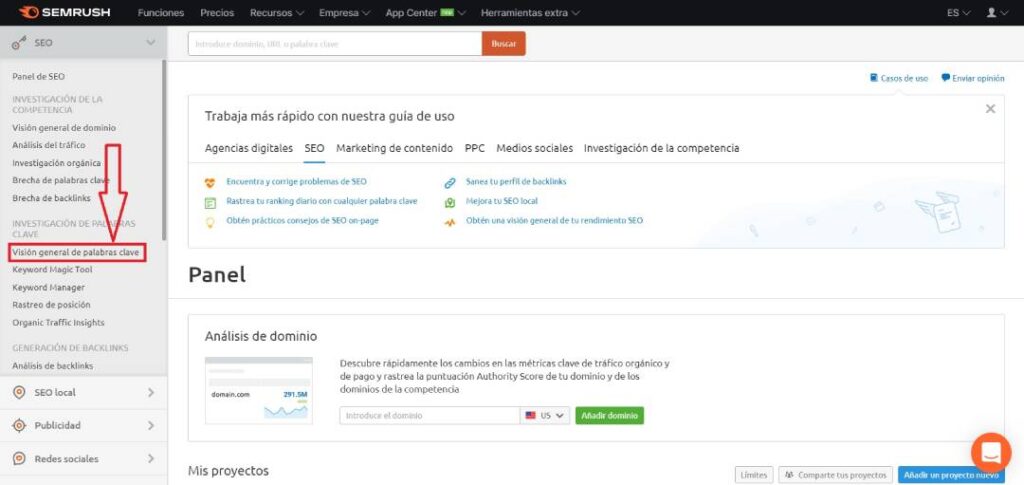Screen dimensions: 1024x485
Task: Click the Casos de uso book icon
Action: tap(874, 78)
